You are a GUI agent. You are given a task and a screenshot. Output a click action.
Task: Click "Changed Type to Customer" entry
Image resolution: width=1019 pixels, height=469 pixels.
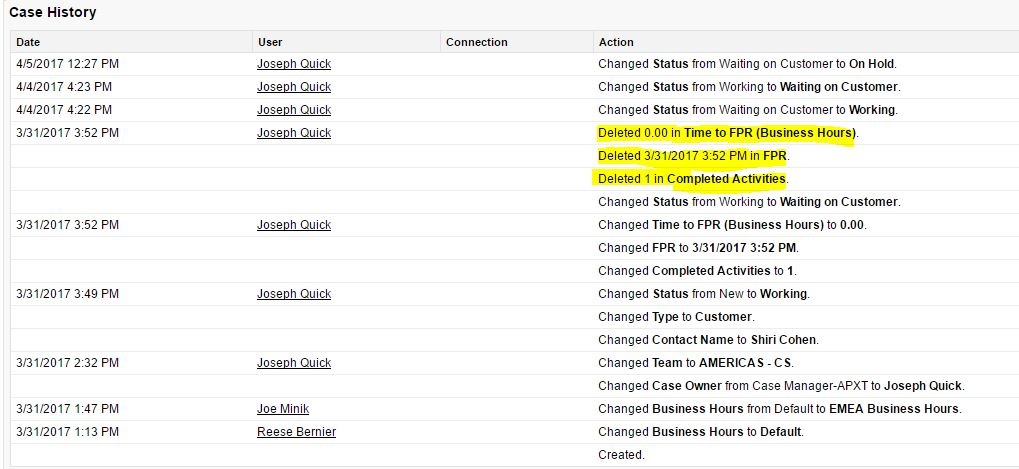click(675, 317)
